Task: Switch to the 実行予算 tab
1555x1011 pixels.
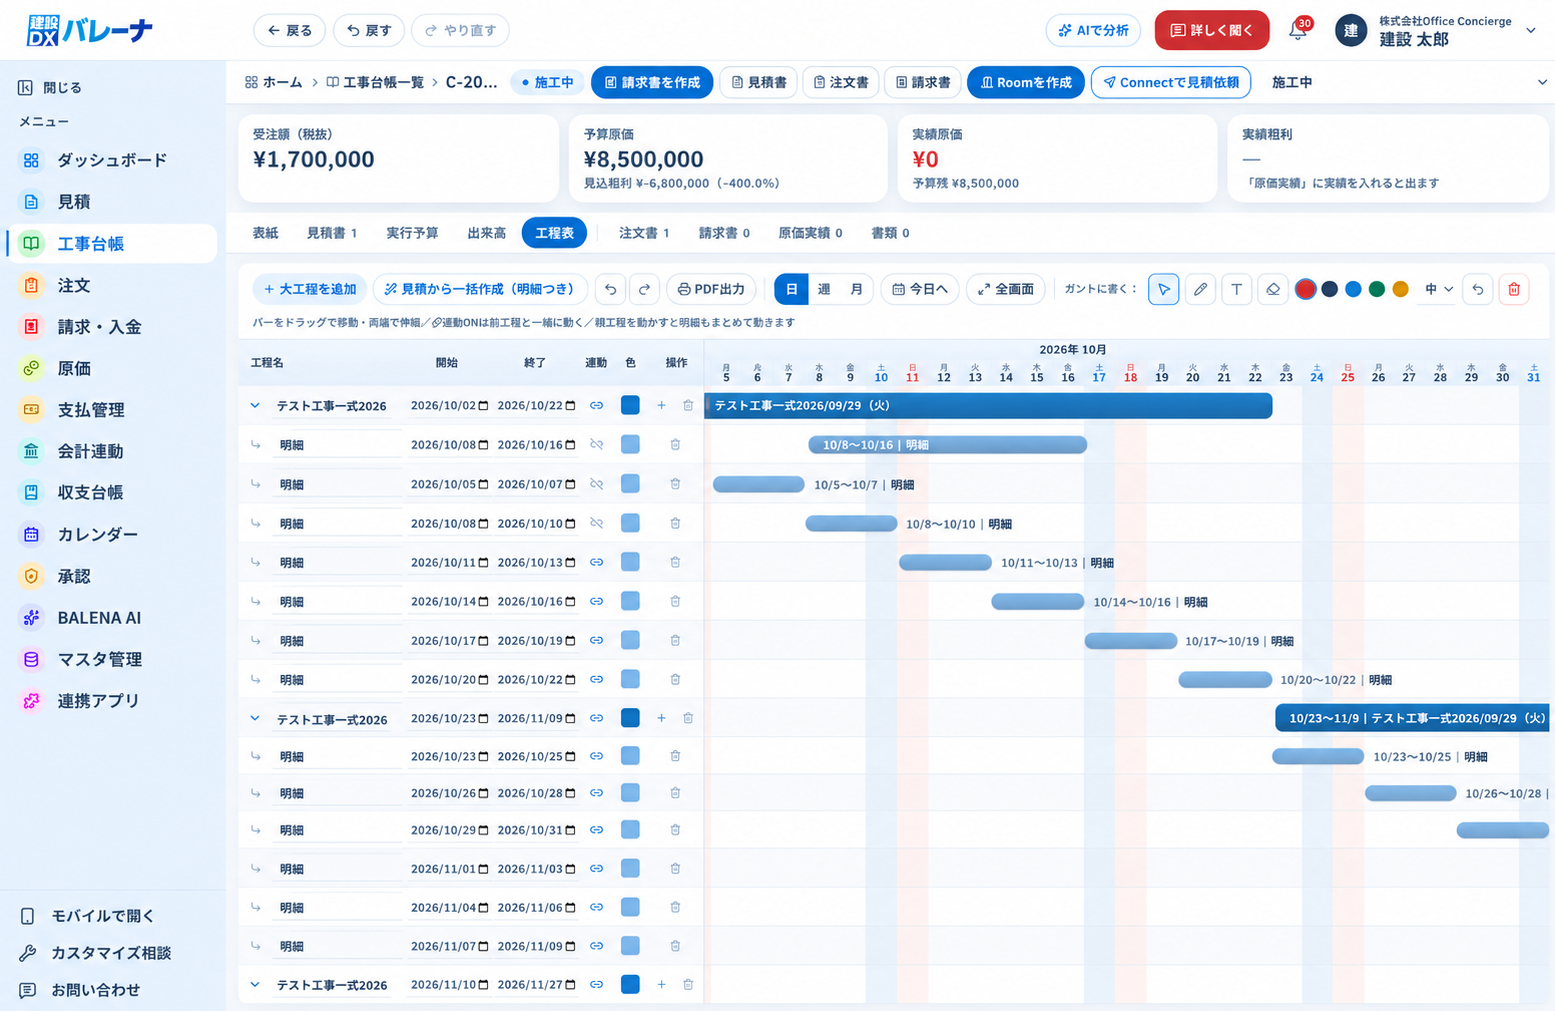Action: coord(412,233)
